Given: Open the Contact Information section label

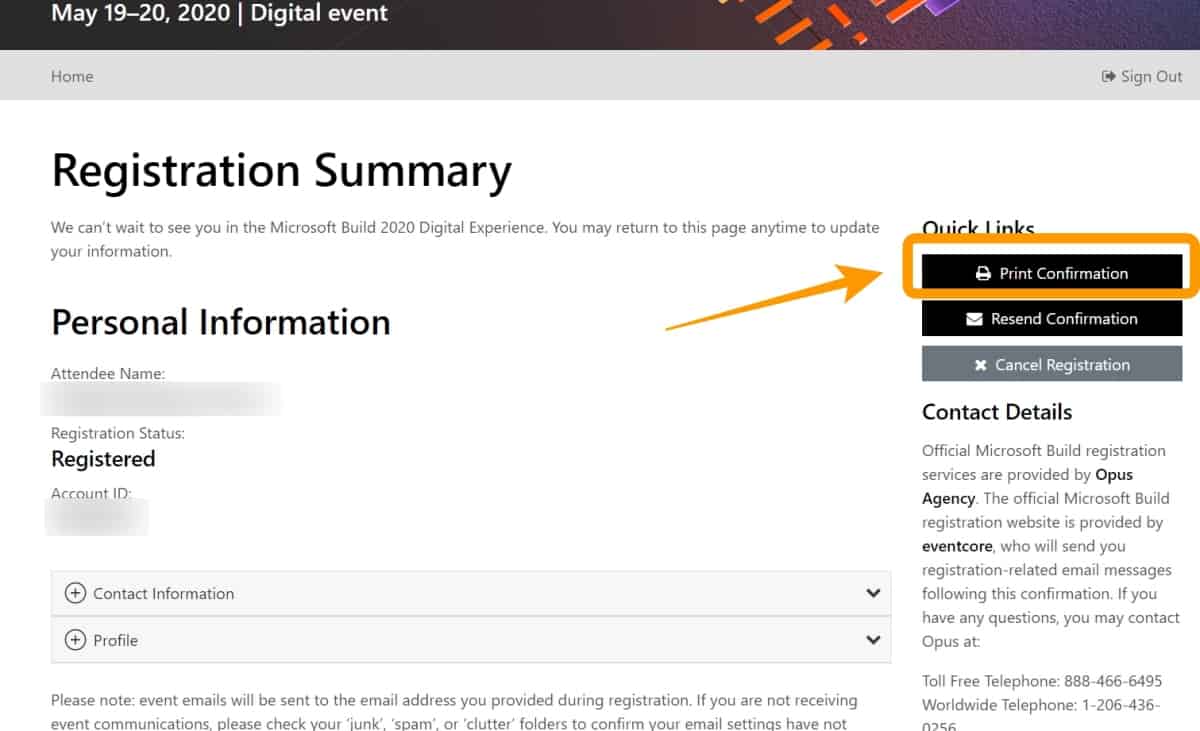Looking at the screenshot, I should click(163, 593).
